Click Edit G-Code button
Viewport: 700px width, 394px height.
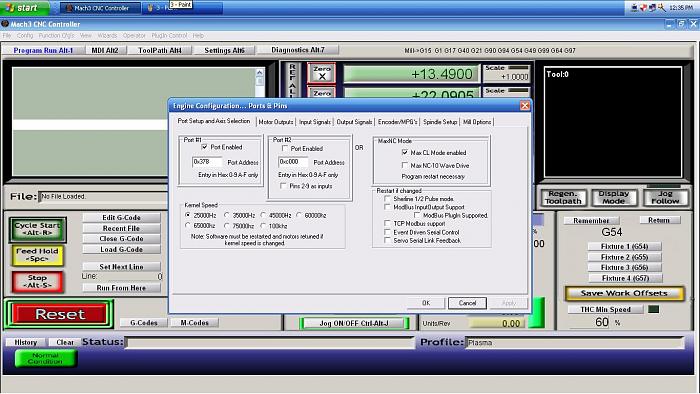click(121, 217)
